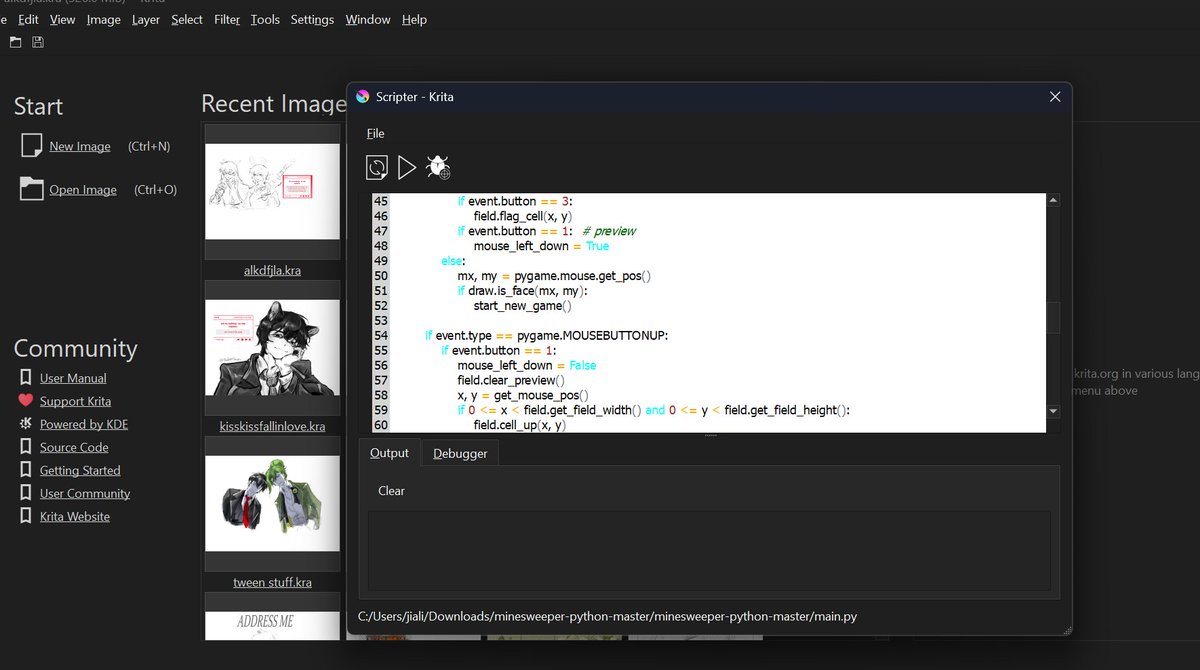Image resolution: width=1200 pixels, height=670 pixels.
Task: Click the Open Image folder icon
Action: pos(32,189)
